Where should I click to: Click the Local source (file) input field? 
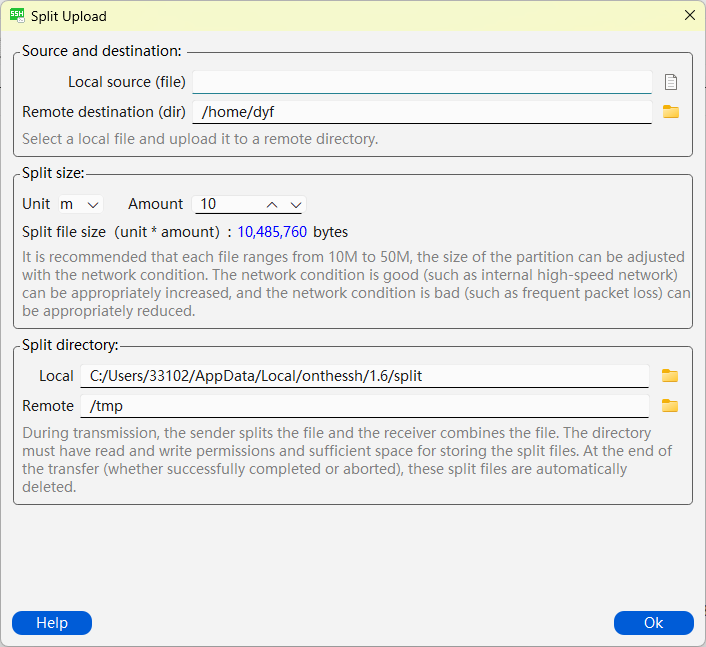(422, 82)
